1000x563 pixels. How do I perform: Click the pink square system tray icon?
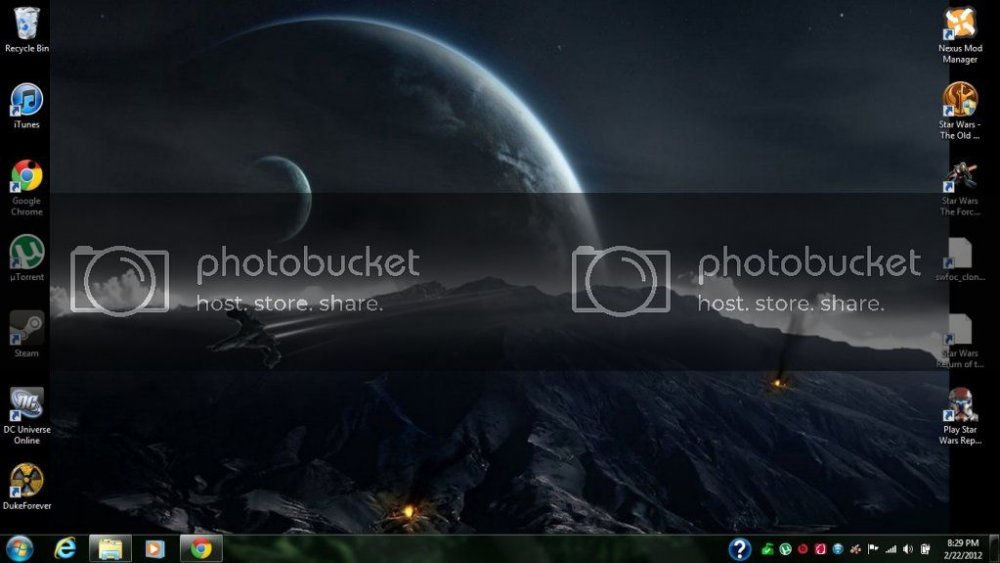pos(820,549)
